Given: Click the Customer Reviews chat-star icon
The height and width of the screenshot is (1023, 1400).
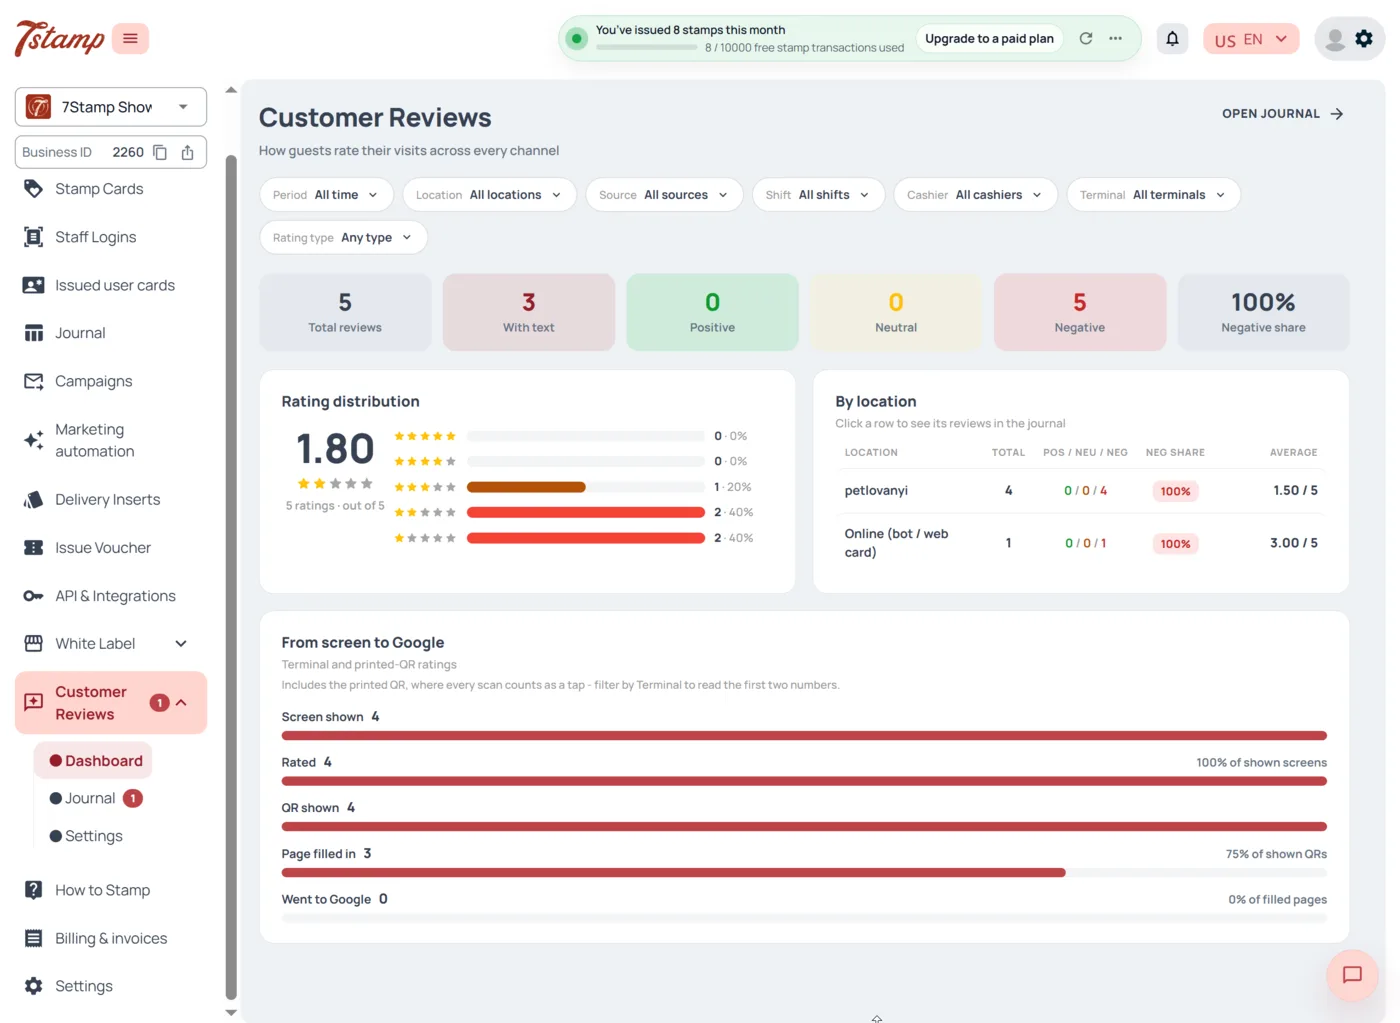Looking at the screenshot, I should [x=33, y=702].
